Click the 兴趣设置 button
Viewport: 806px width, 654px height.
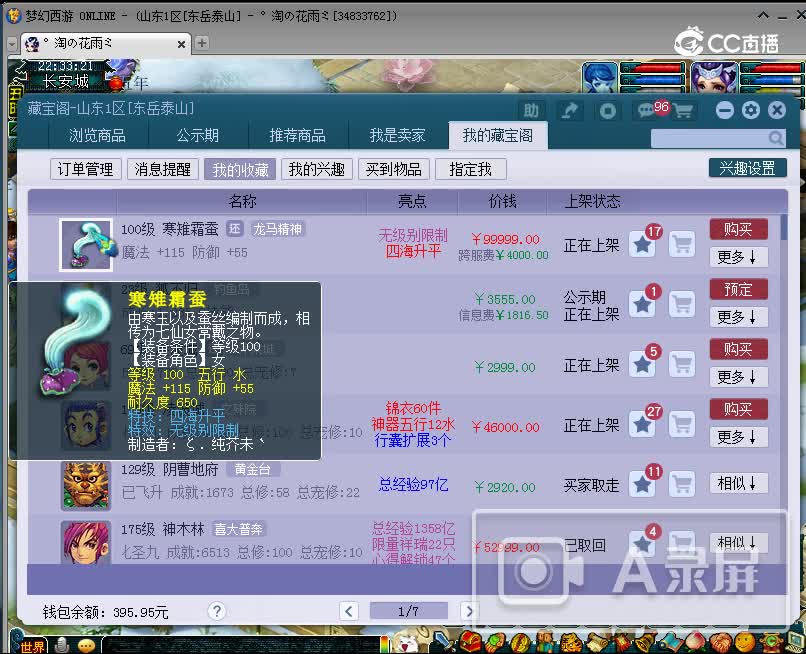pos(747,168)
